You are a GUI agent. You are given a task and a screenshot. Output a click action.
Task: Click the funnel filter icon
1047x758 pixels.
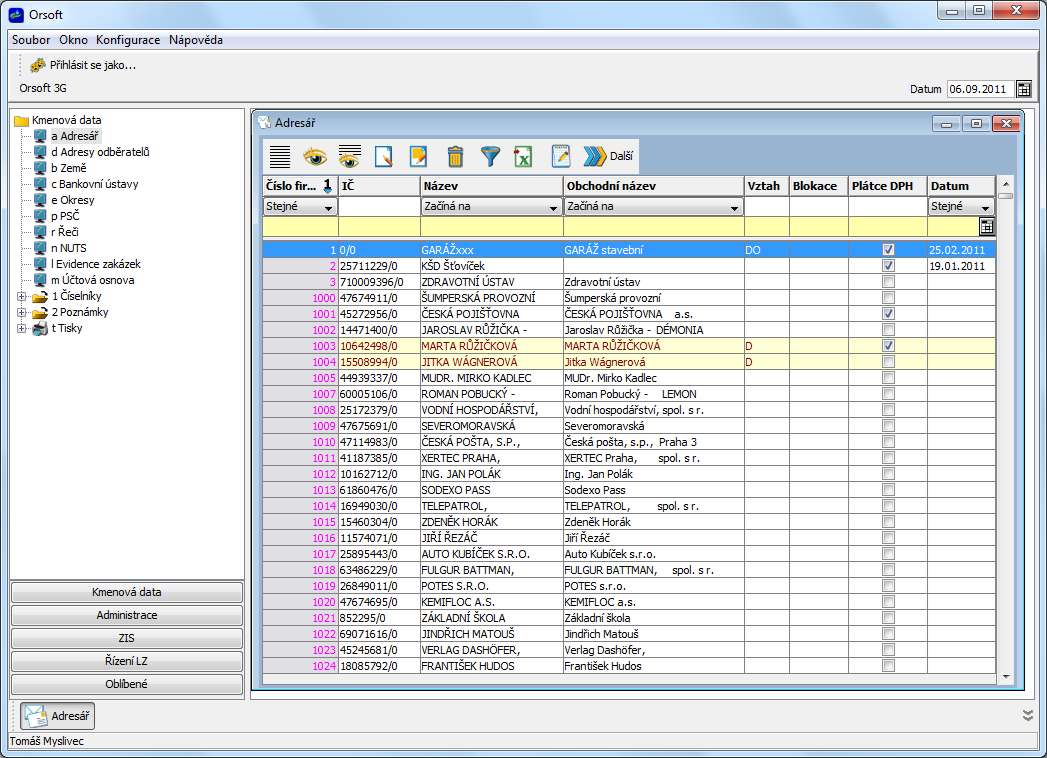point(490,156)
